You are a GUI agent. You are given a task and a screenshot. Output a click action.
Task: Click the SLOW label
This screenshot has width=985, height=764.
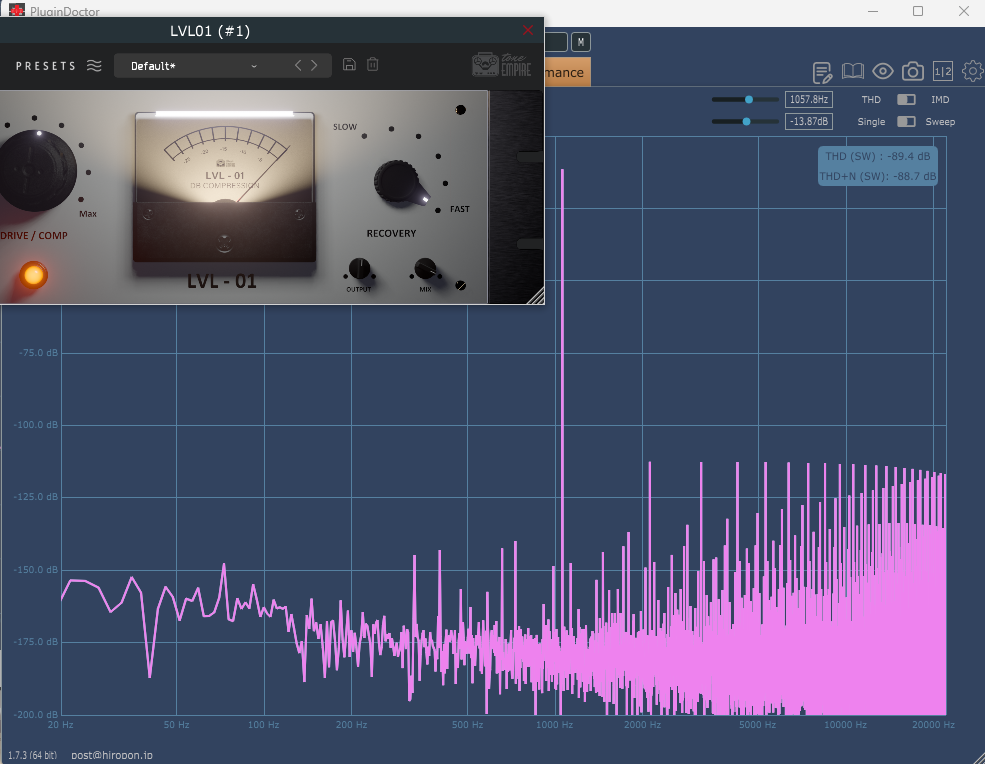click(x=345, y=127)
